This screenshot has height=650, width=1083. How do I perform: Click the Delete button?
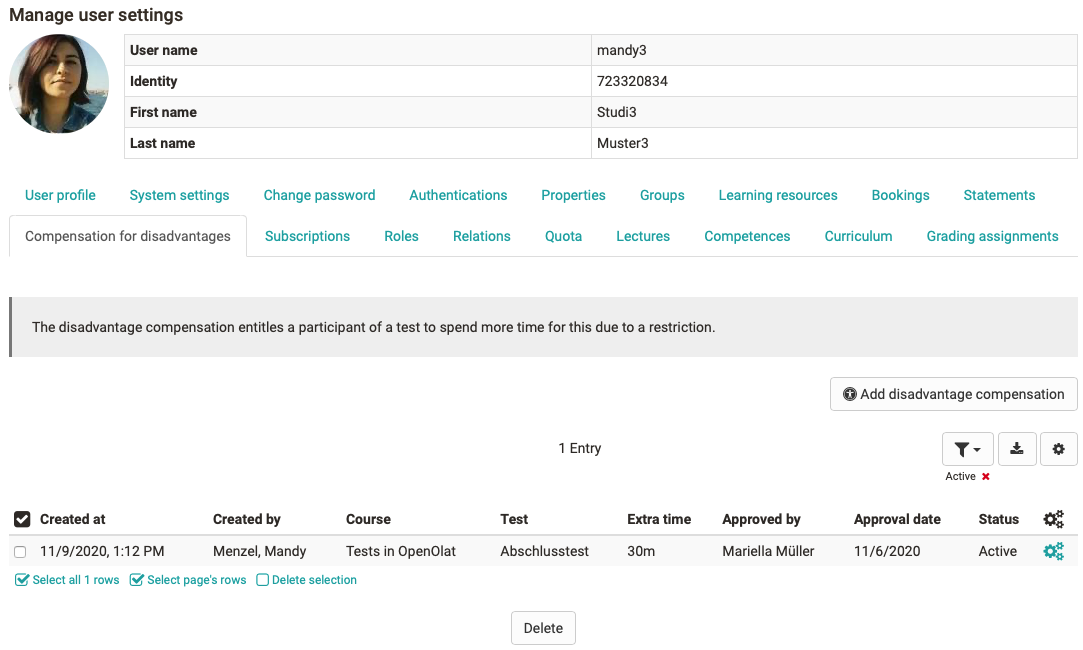pos(543,628)
